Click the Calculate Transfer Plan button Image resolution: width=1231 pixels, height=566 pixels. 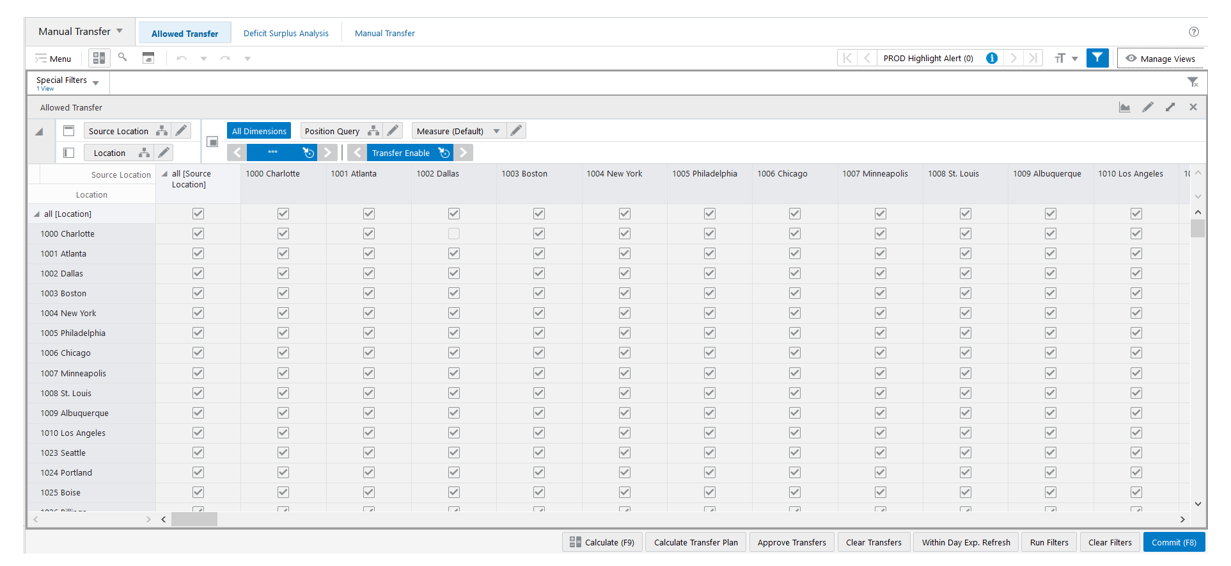tap(696, 542)
